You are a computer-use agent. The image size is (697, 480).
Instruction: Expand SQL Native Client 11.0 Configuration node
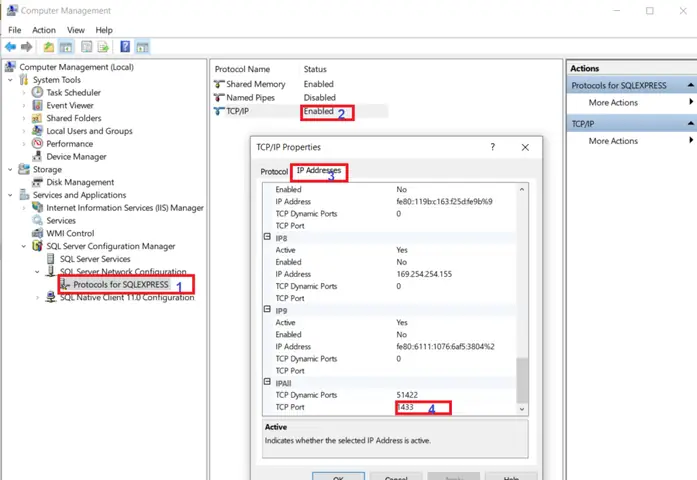click(37, 298)
